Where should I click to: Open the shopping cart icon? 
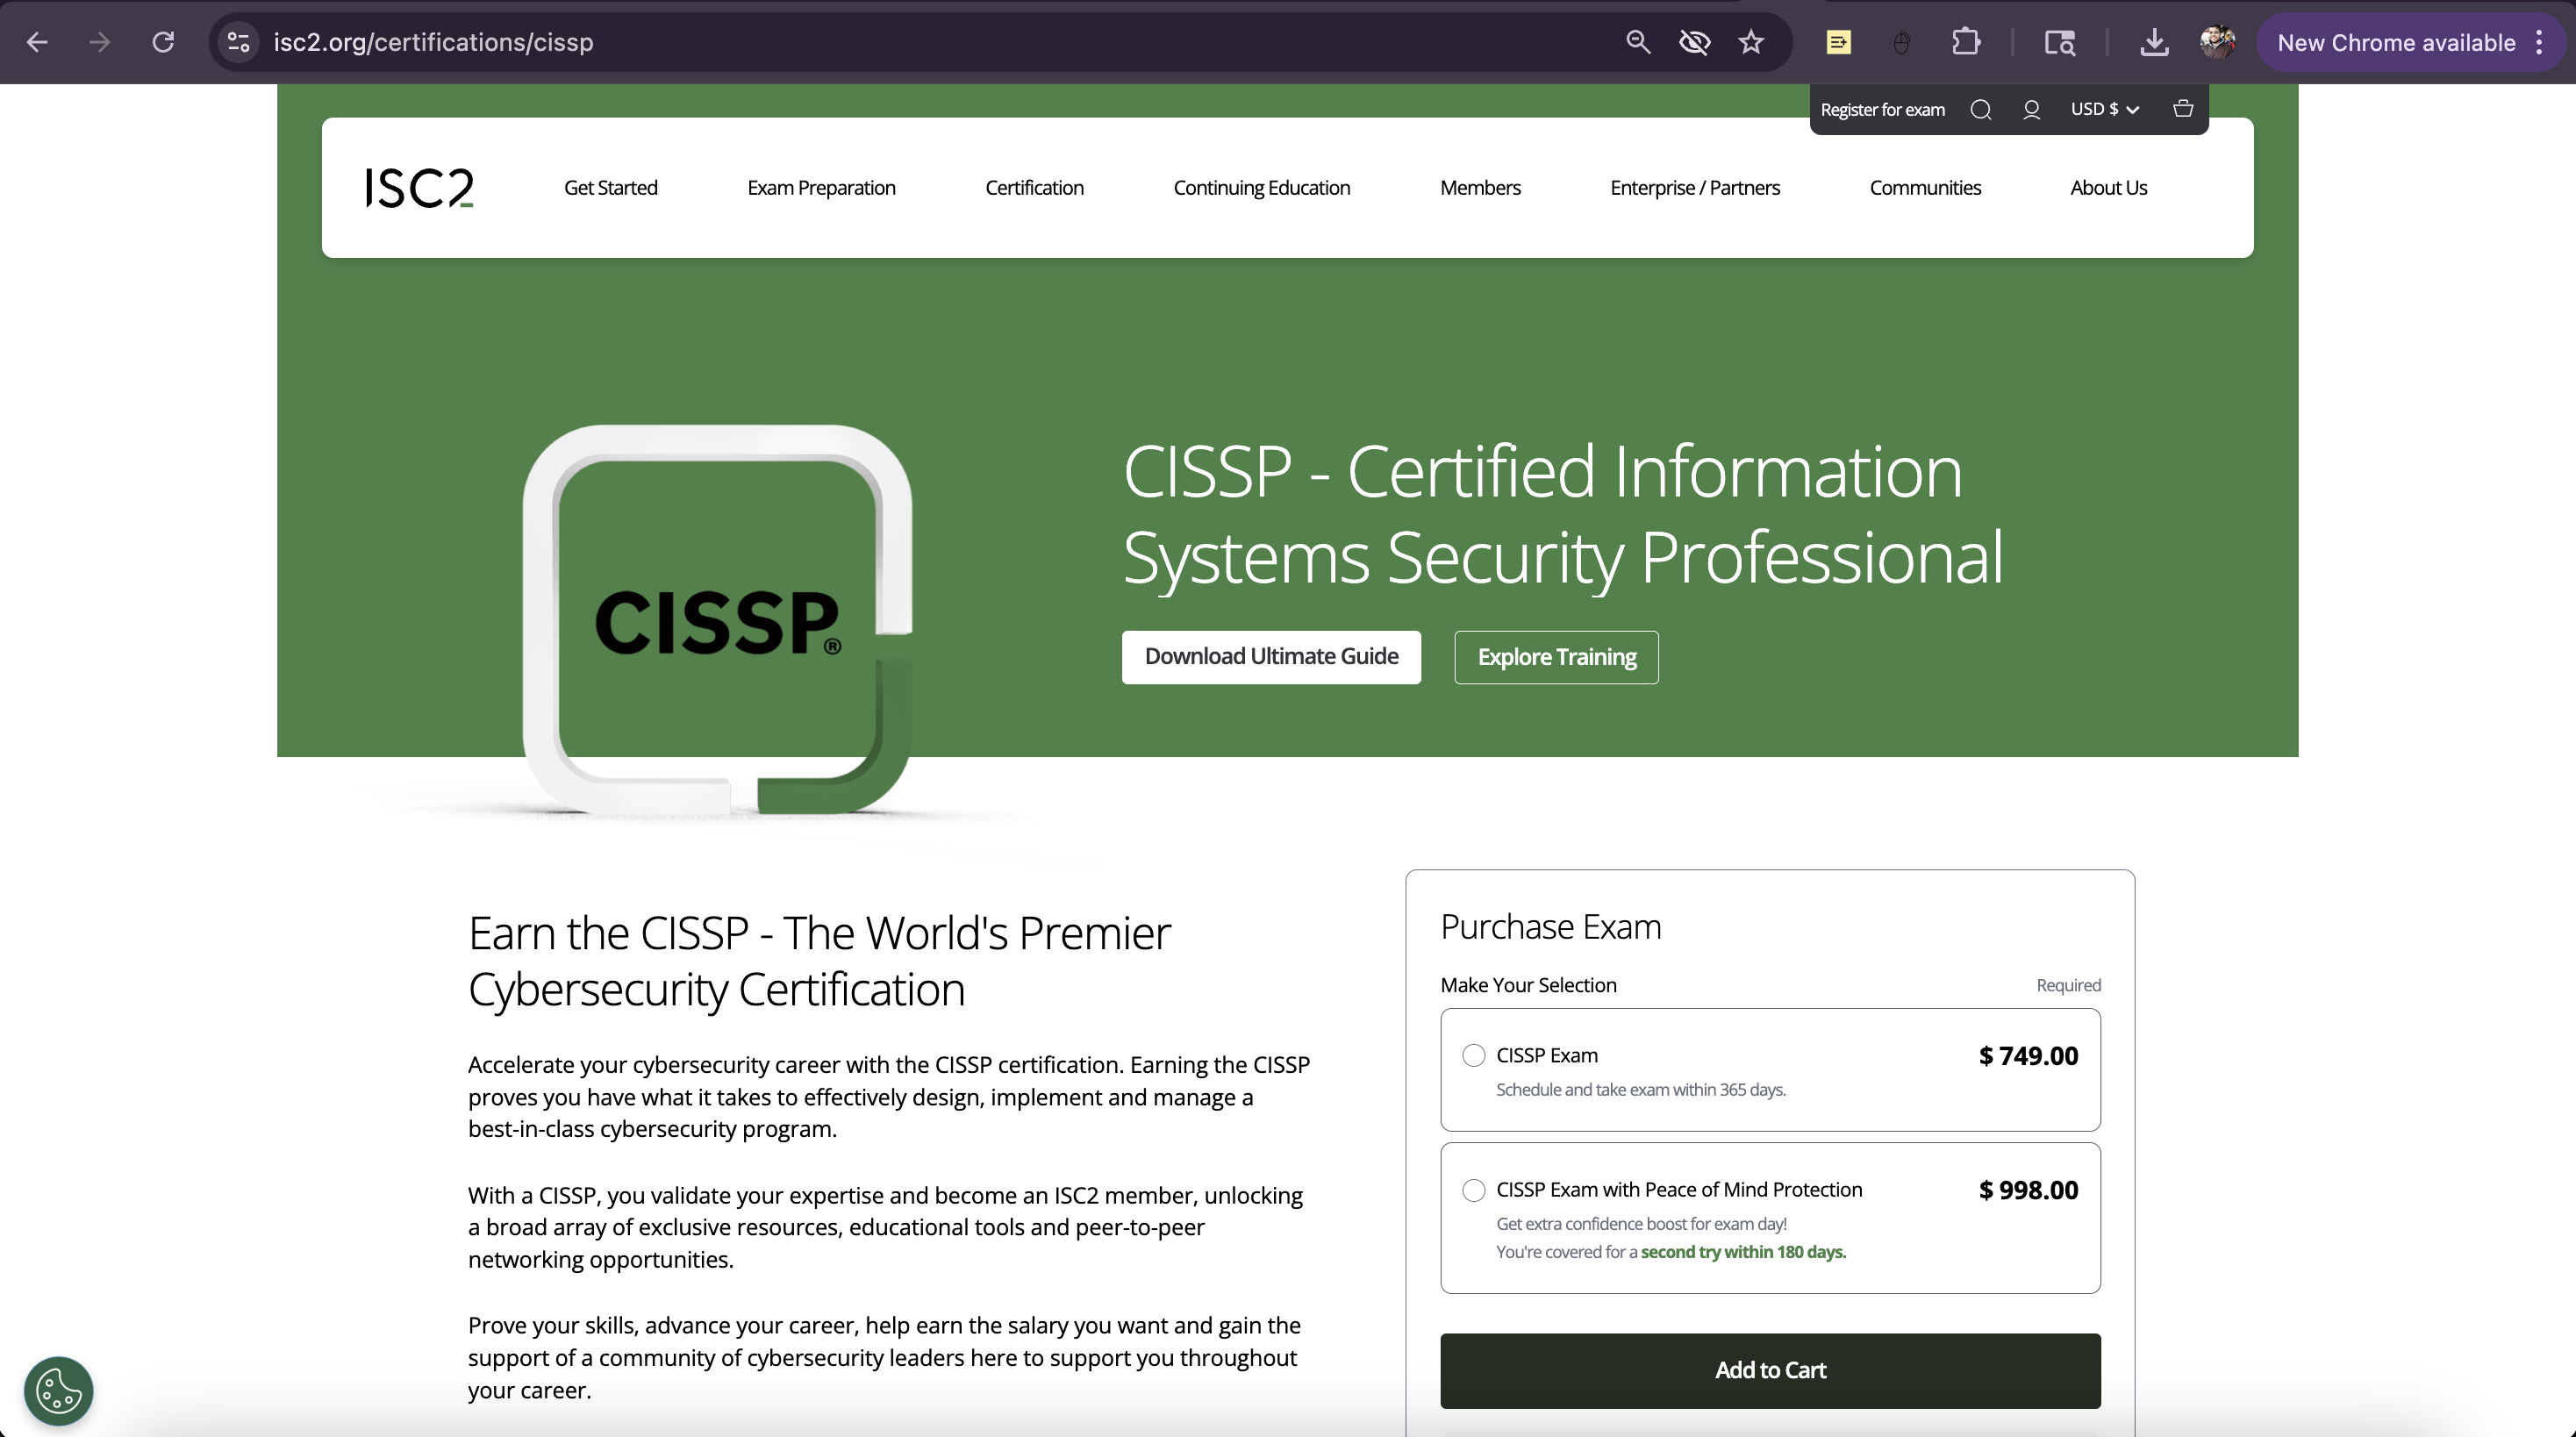(2182, 108)
